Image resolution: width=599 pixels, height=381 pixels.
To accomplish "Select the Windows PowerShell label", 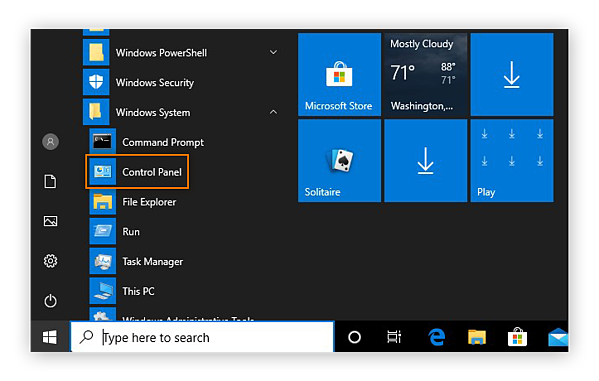I will coord(161,53).
